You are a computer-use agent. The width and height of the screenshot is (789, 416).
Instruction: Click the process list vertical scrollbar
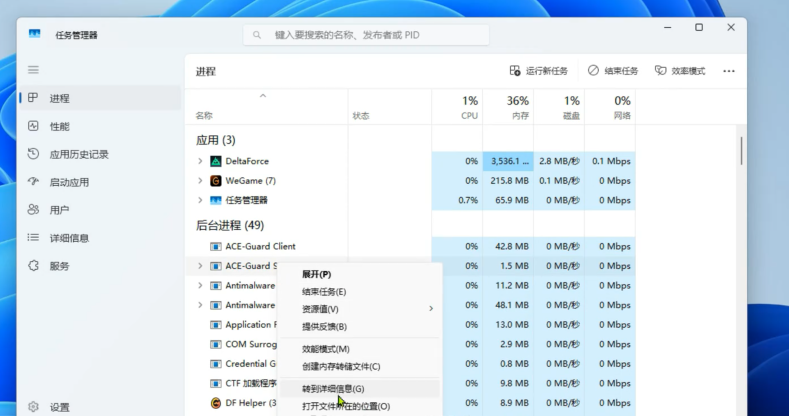742,151
